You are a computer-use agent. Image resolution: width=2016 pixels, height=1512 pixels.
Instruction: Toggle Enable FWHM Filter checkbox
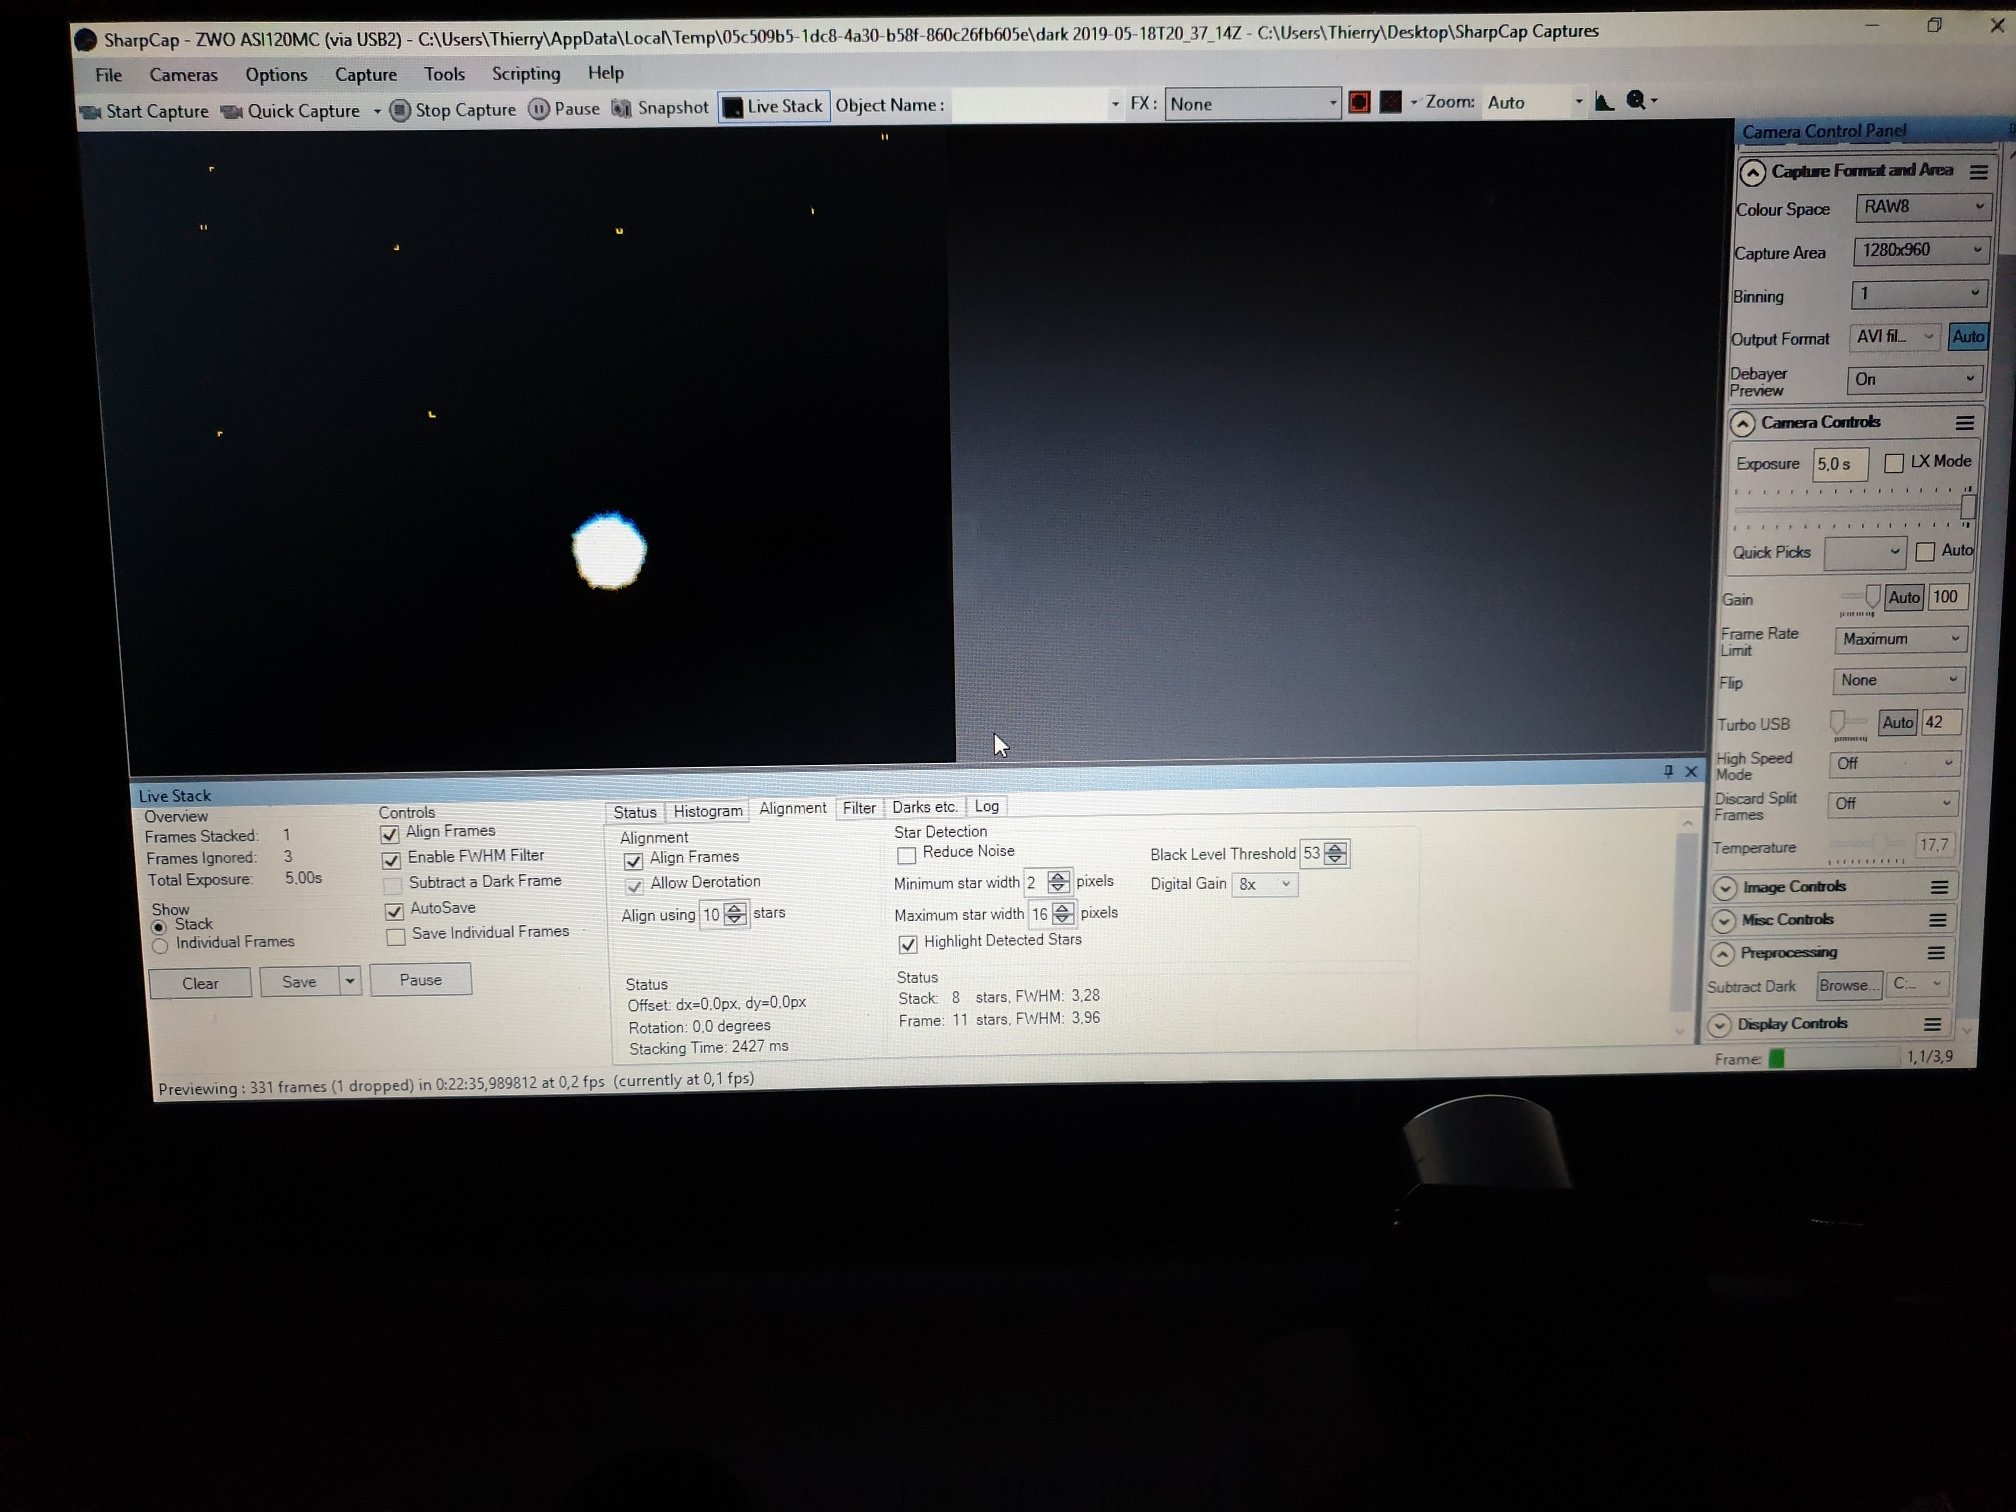pos(392,859)
